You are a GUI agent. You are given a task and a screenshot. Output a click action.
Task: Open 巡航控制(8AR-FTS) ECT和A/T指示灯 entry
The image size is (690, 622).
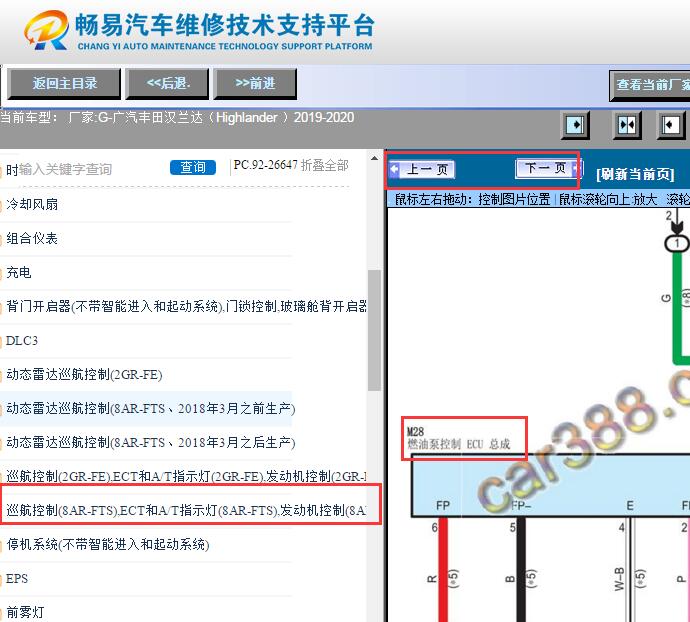(187, 510)
